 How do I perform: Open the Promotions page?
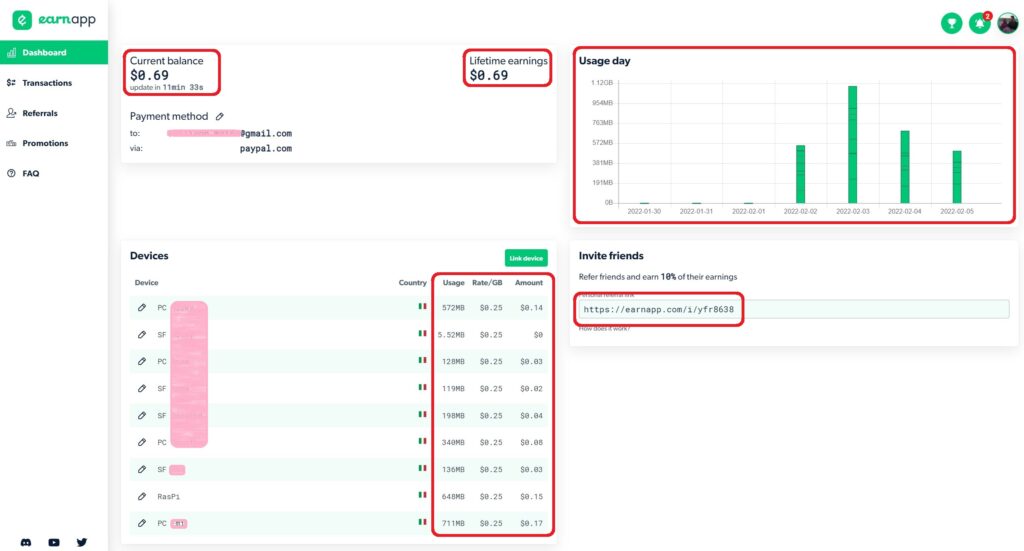coord(45,143)
